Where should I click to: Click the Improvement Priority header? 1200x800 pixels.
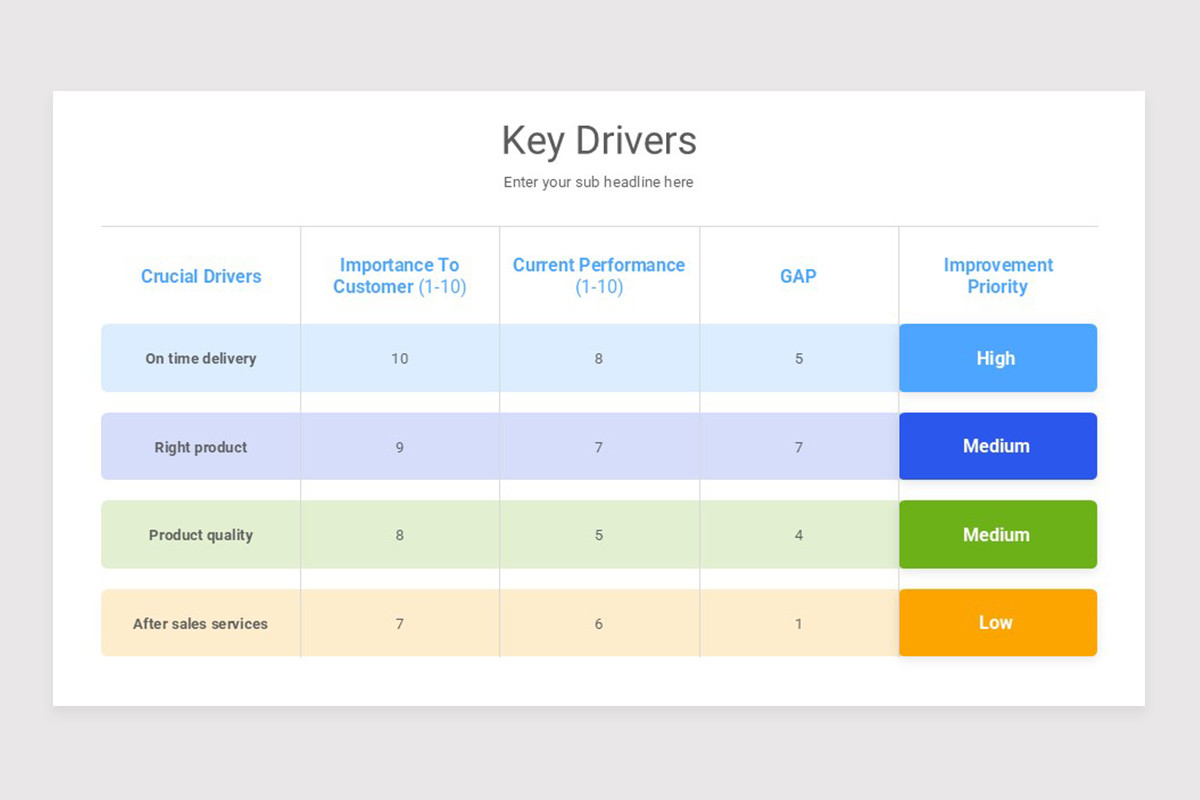point(997,276)
